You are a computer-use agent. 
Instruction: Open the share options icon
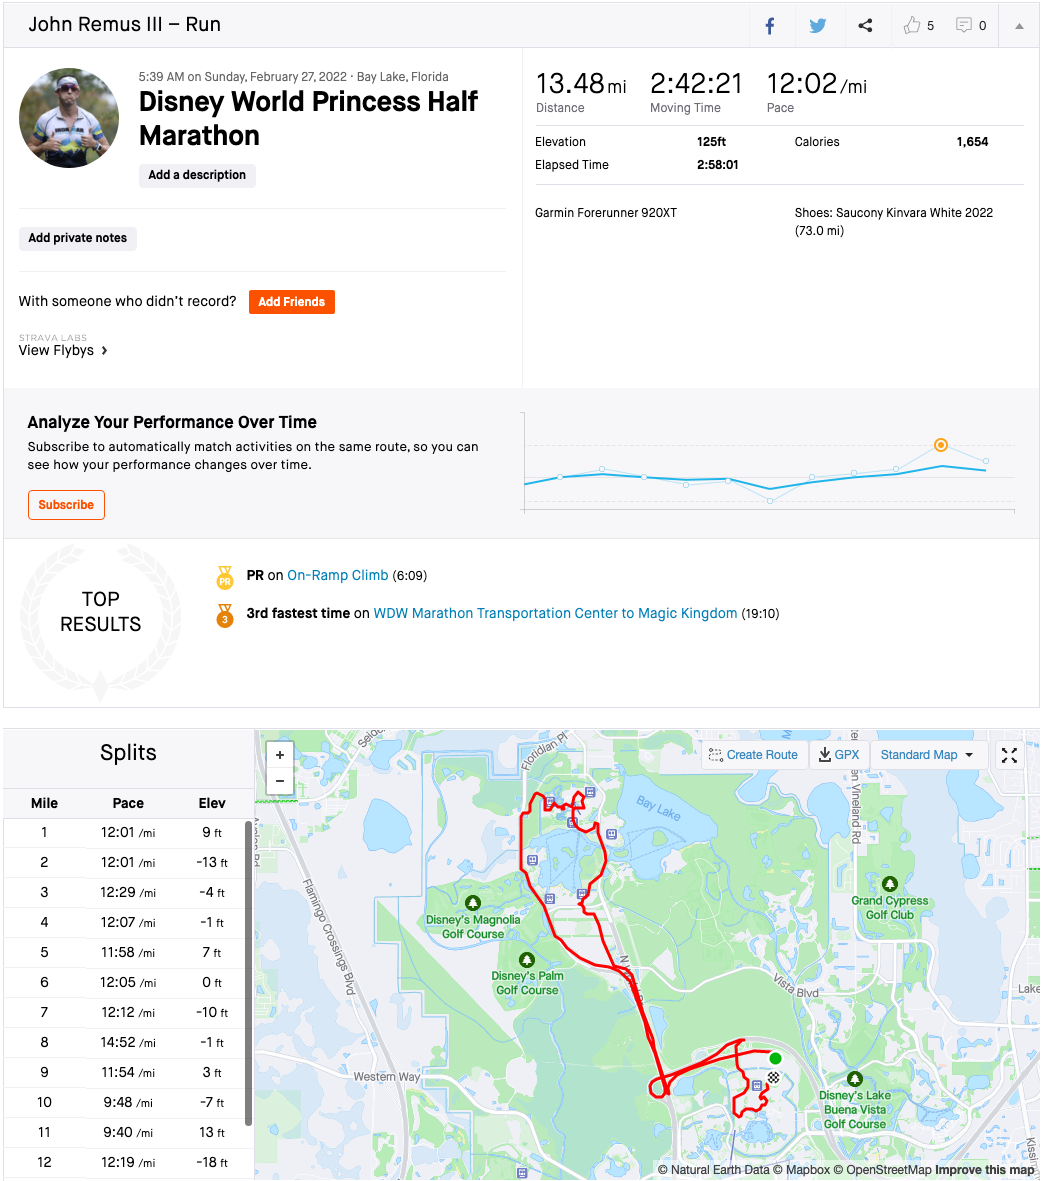pyautogui.click(x=866, y=26)
